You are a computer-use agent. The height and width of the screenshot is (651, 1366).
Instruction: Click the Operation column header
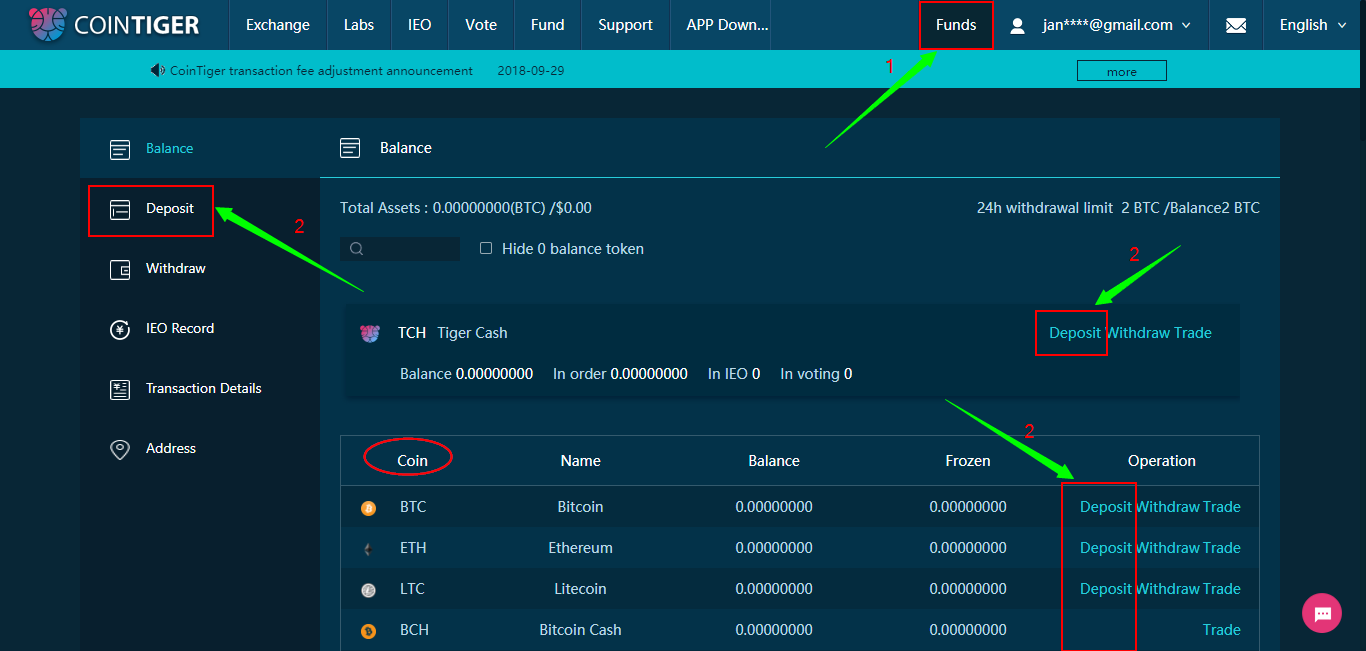click(x=1162, y=461)
